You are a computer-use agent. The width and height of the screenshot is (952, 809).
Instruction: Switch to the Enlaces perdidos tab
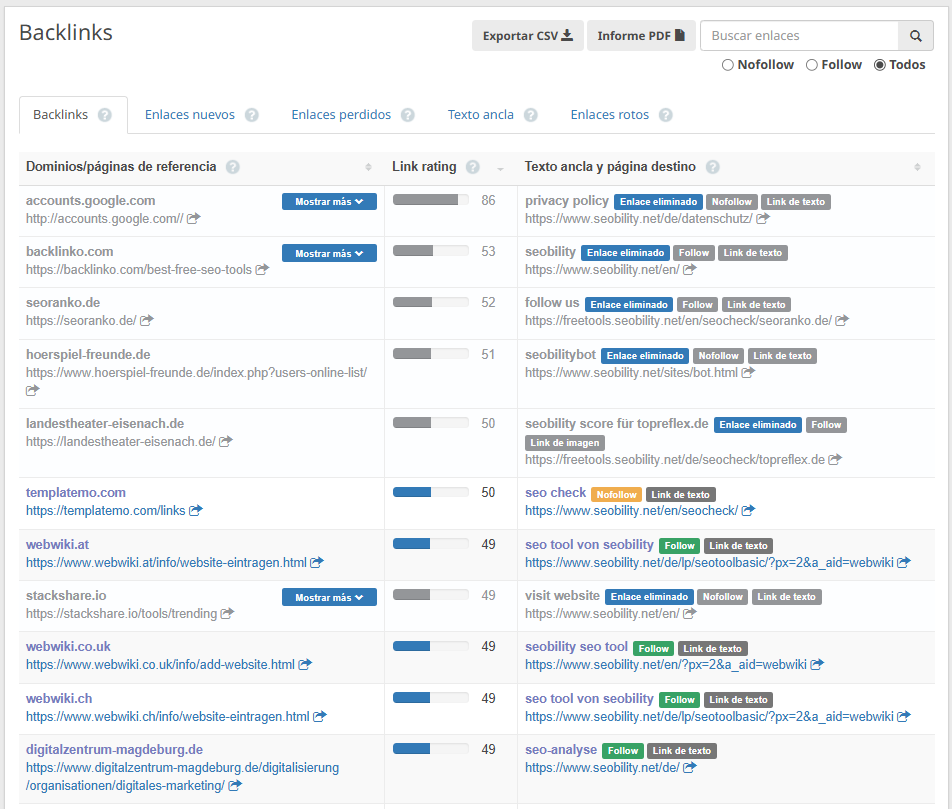(341, 115)
